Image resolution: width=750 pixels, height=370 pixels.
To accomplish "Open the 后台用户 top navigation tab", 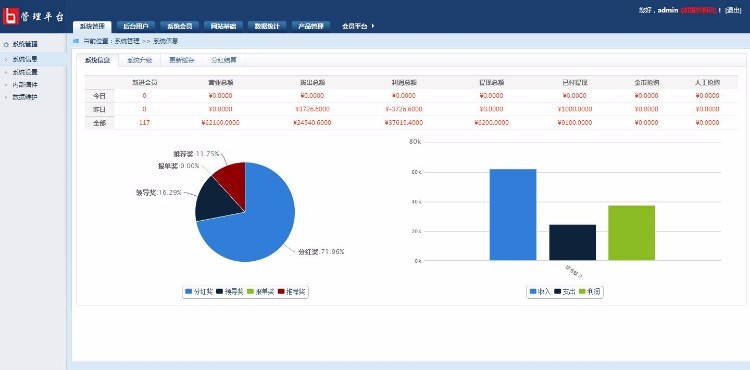I will tap(136, 26).
